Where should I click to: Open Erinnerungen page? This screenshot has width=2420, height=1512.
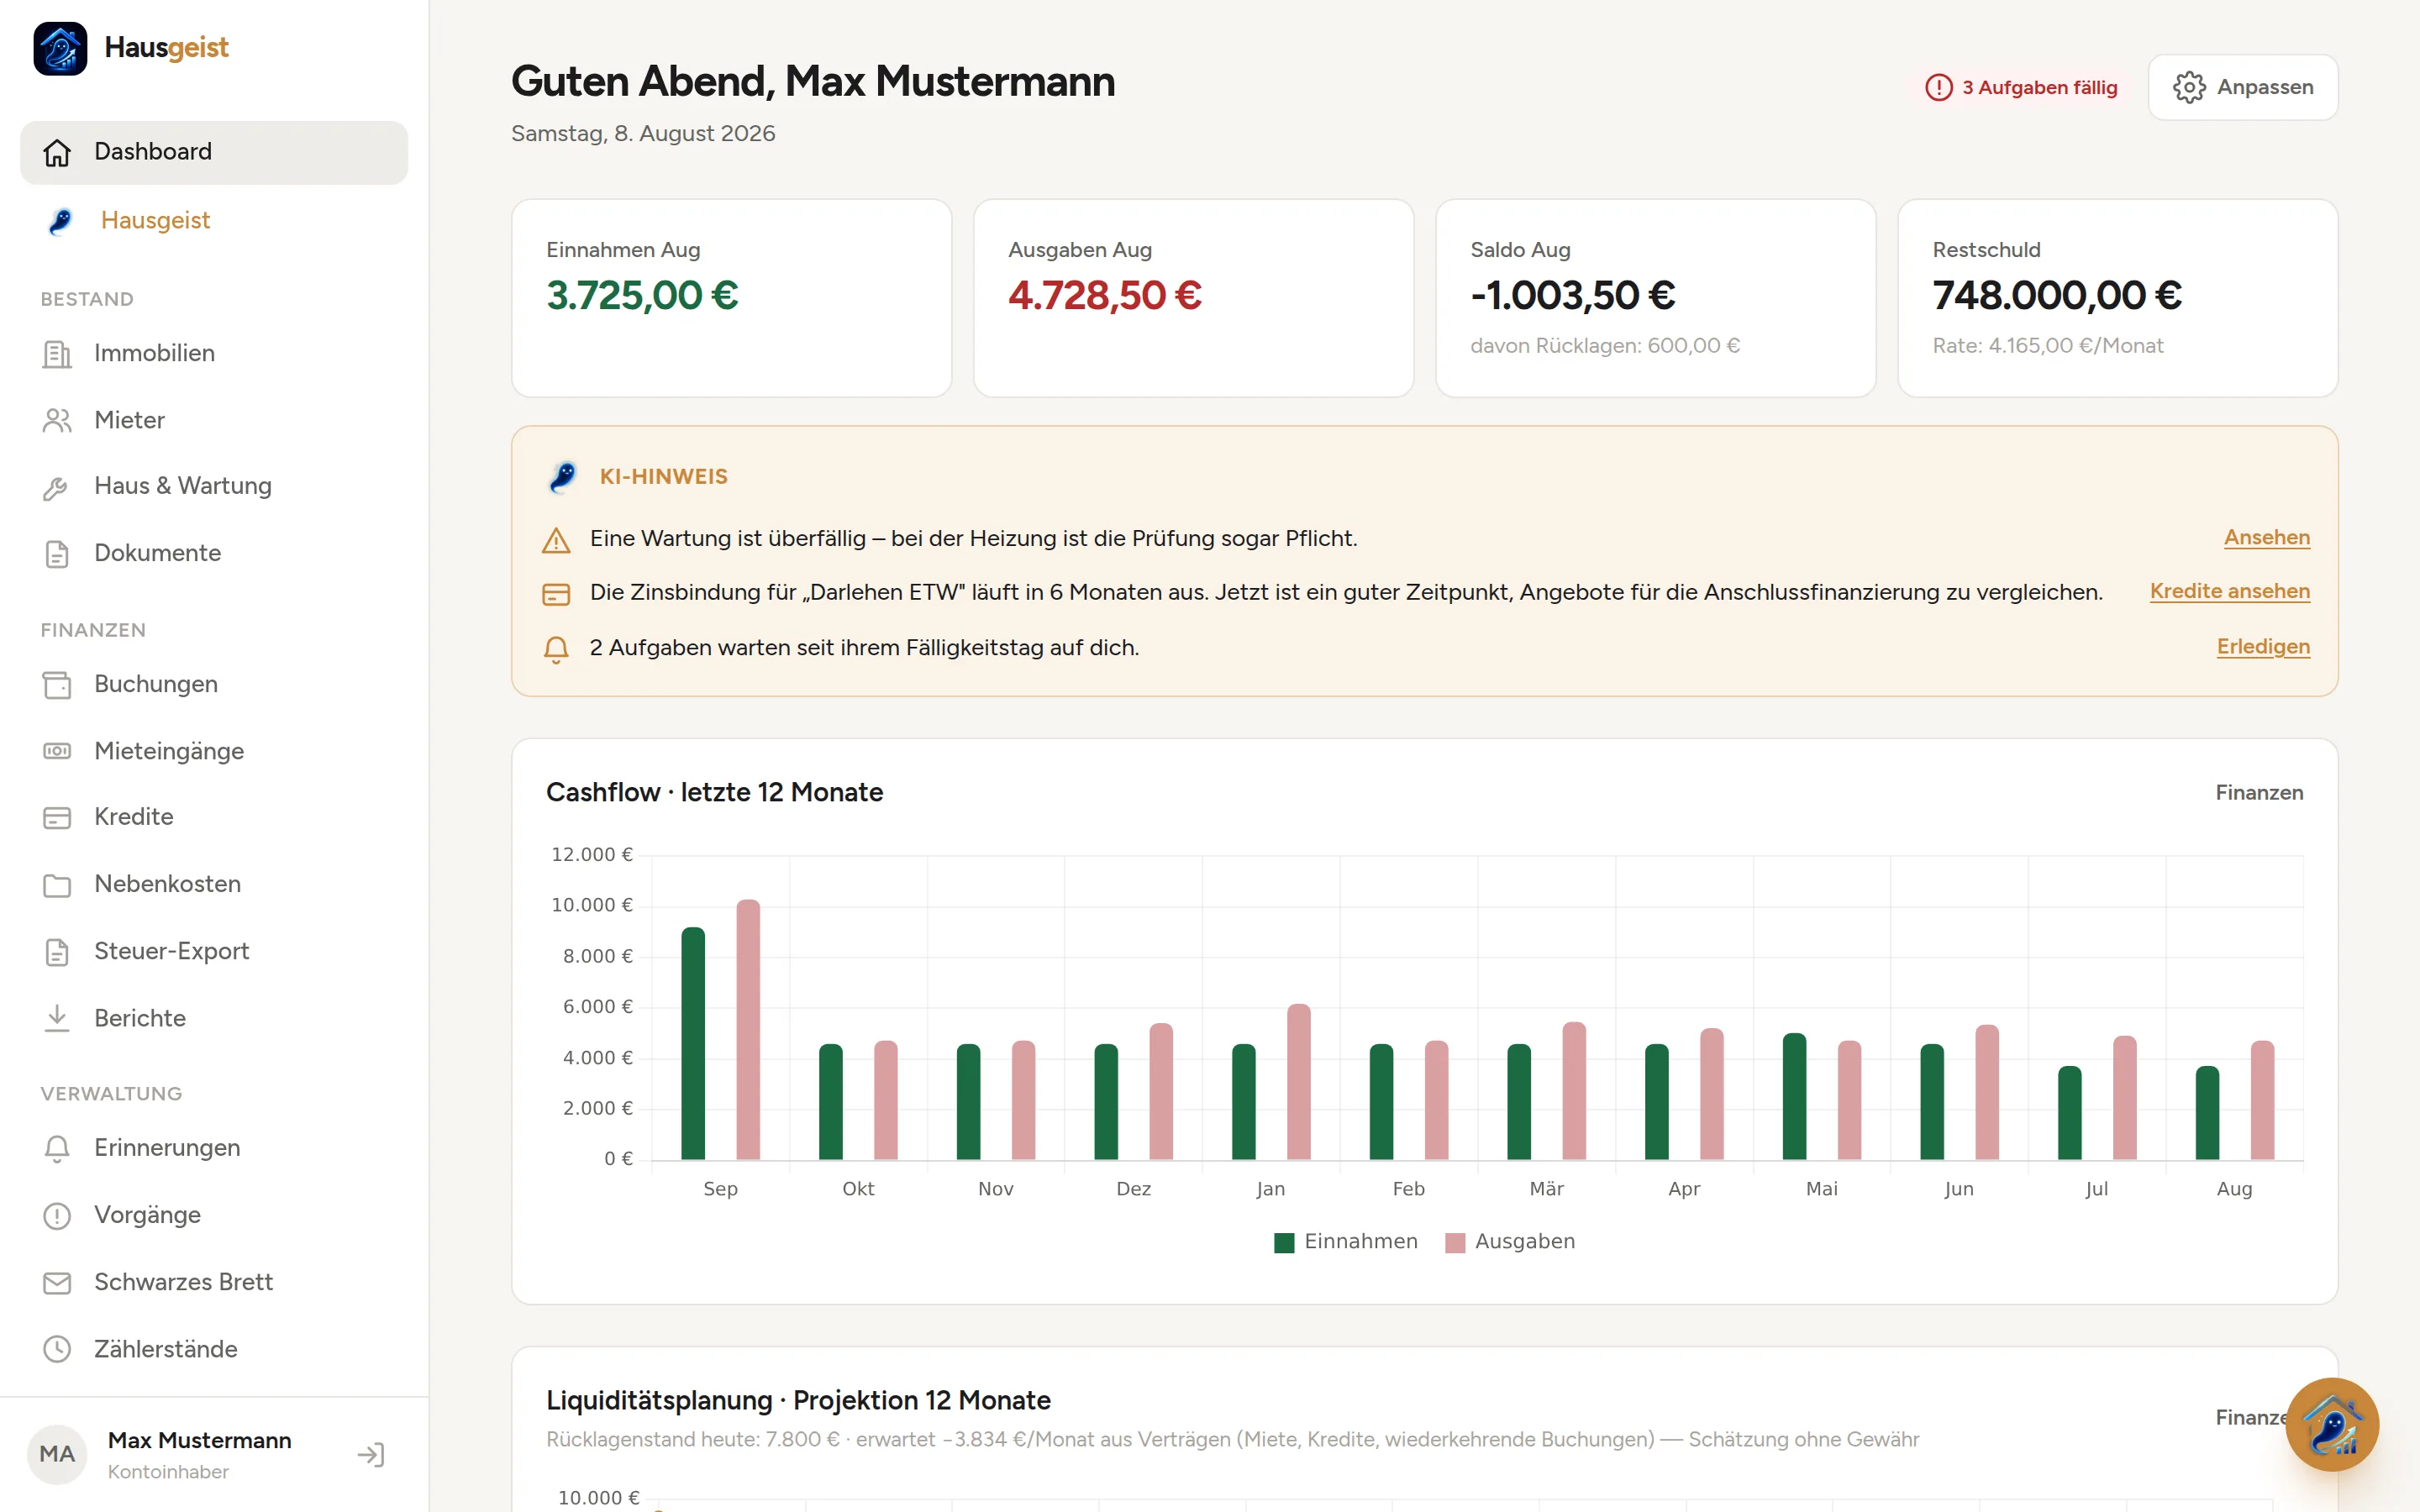[x=214, y=1148]
